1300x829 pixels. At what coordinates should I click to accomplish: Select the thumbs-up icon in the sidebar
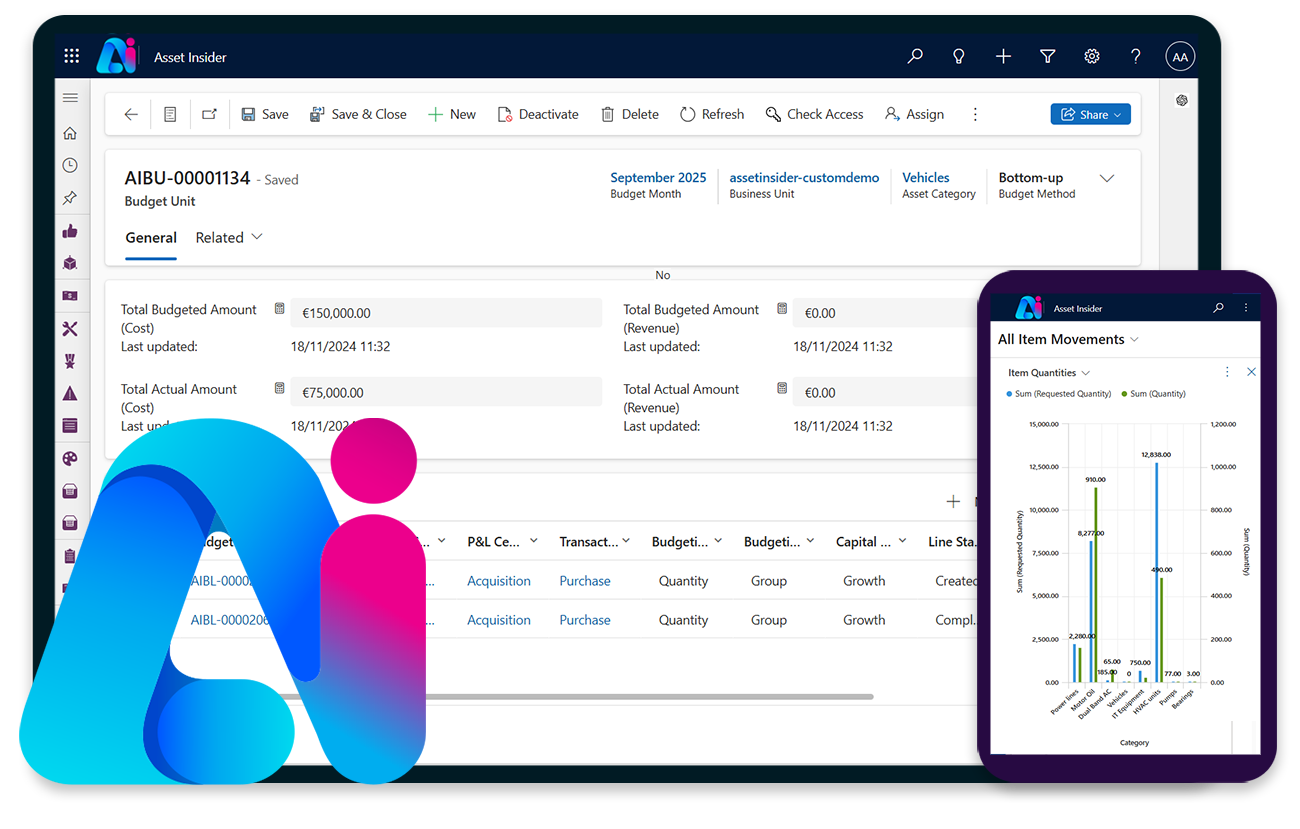(70, 231)
